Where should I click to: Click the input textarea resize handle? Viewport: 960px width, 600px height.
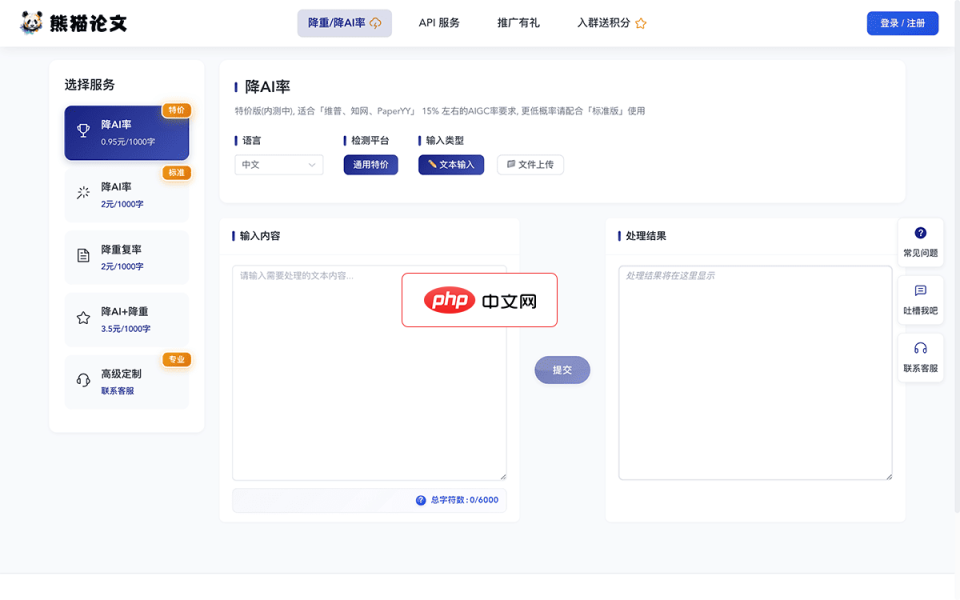click(503, 476)
